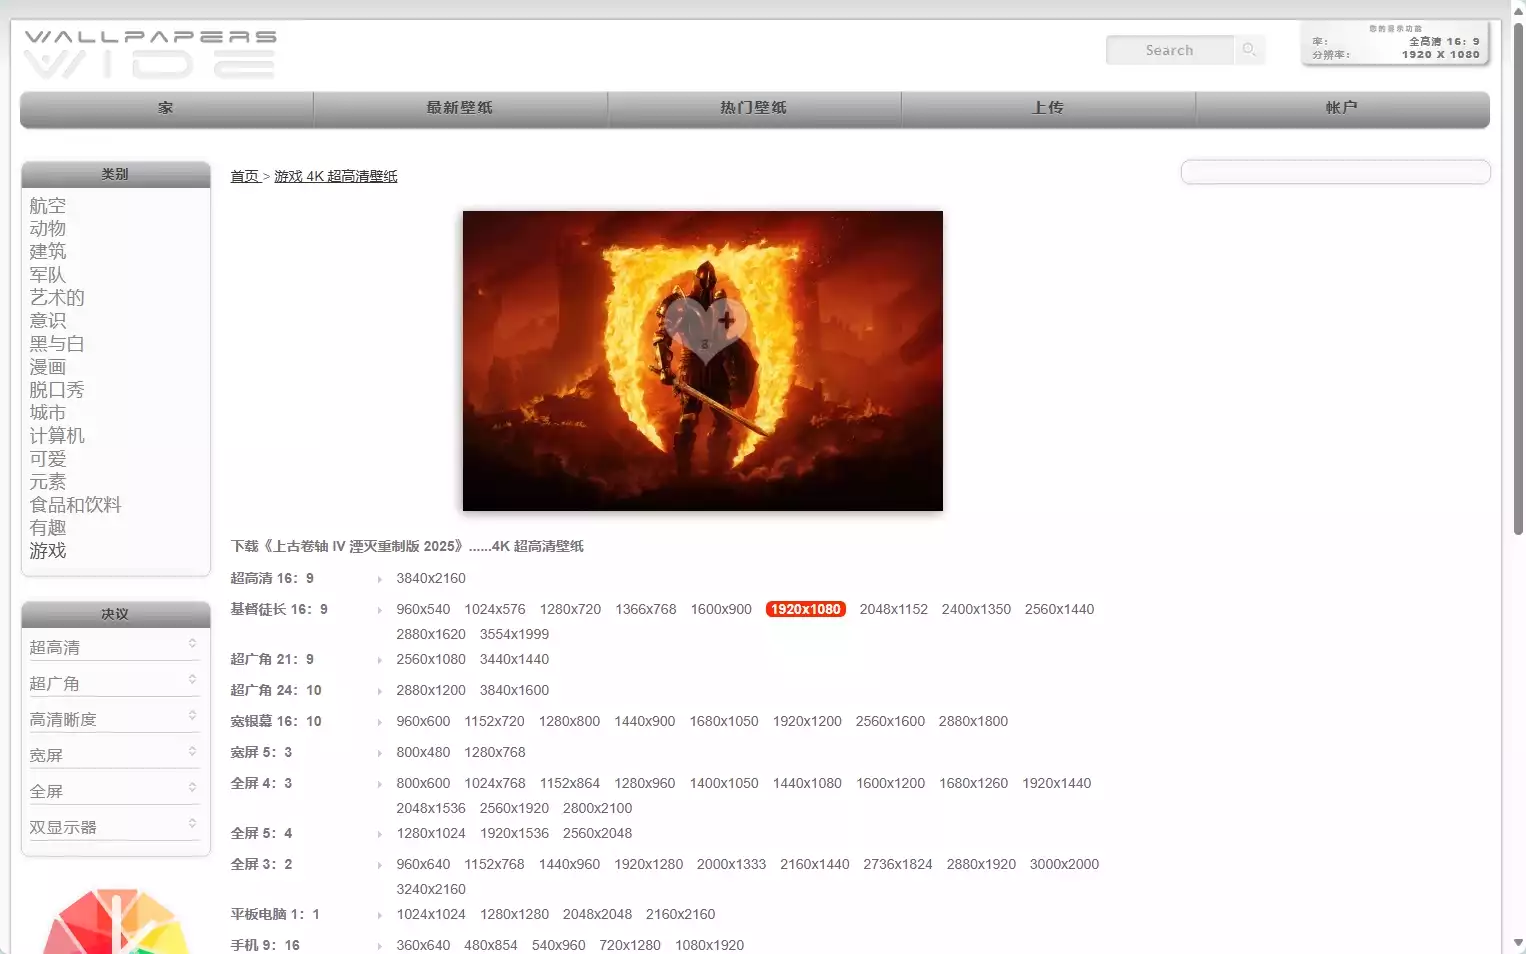Open the 食品和饮料 category
Image resolution: width=1526 pixels, height=954 pixels.
pyautogui.click(x=76, y=504)
